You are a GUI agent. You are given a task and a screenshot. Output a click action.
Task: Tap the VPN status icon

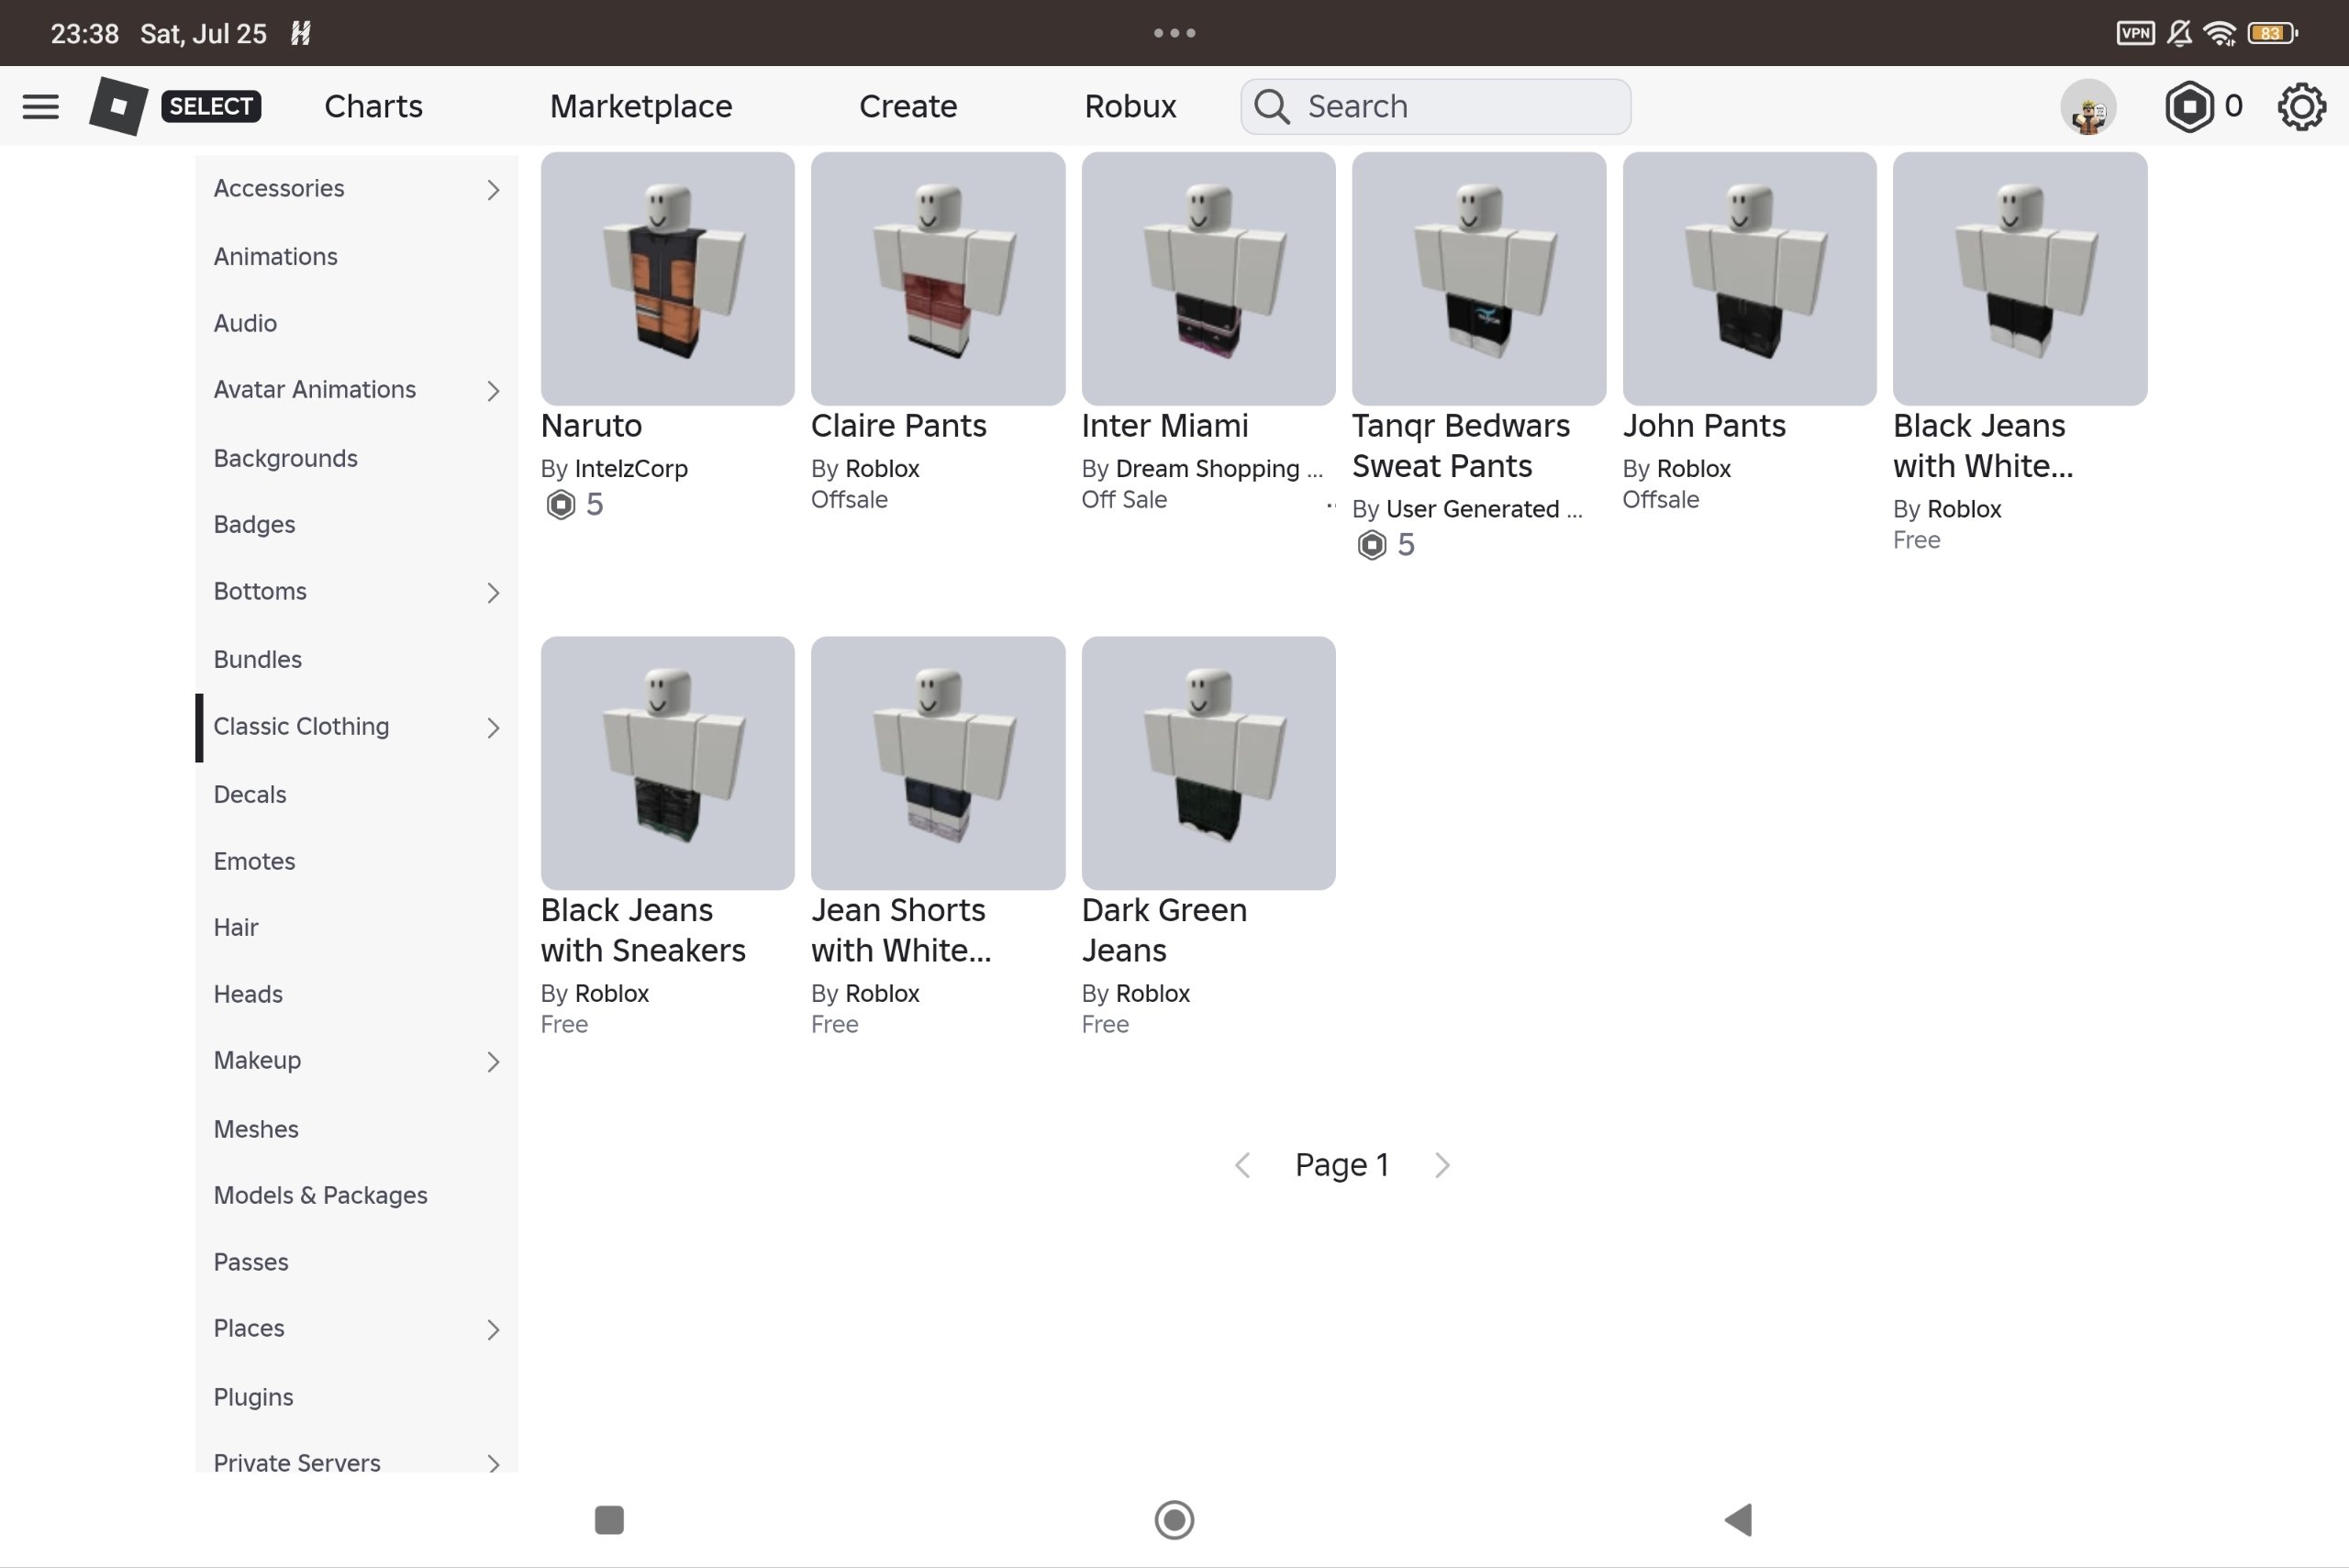2135,33
